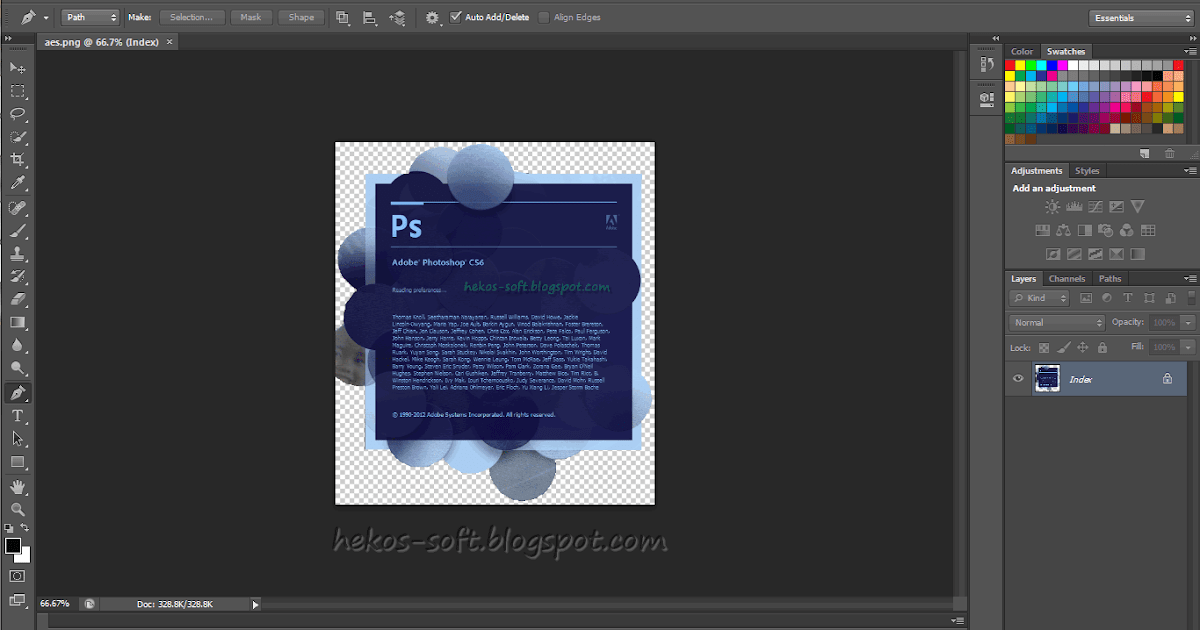The image size is (1200, 630).
Task: Add a Brightness/Contrast adjustment
Action: [x=1052, y=207]
